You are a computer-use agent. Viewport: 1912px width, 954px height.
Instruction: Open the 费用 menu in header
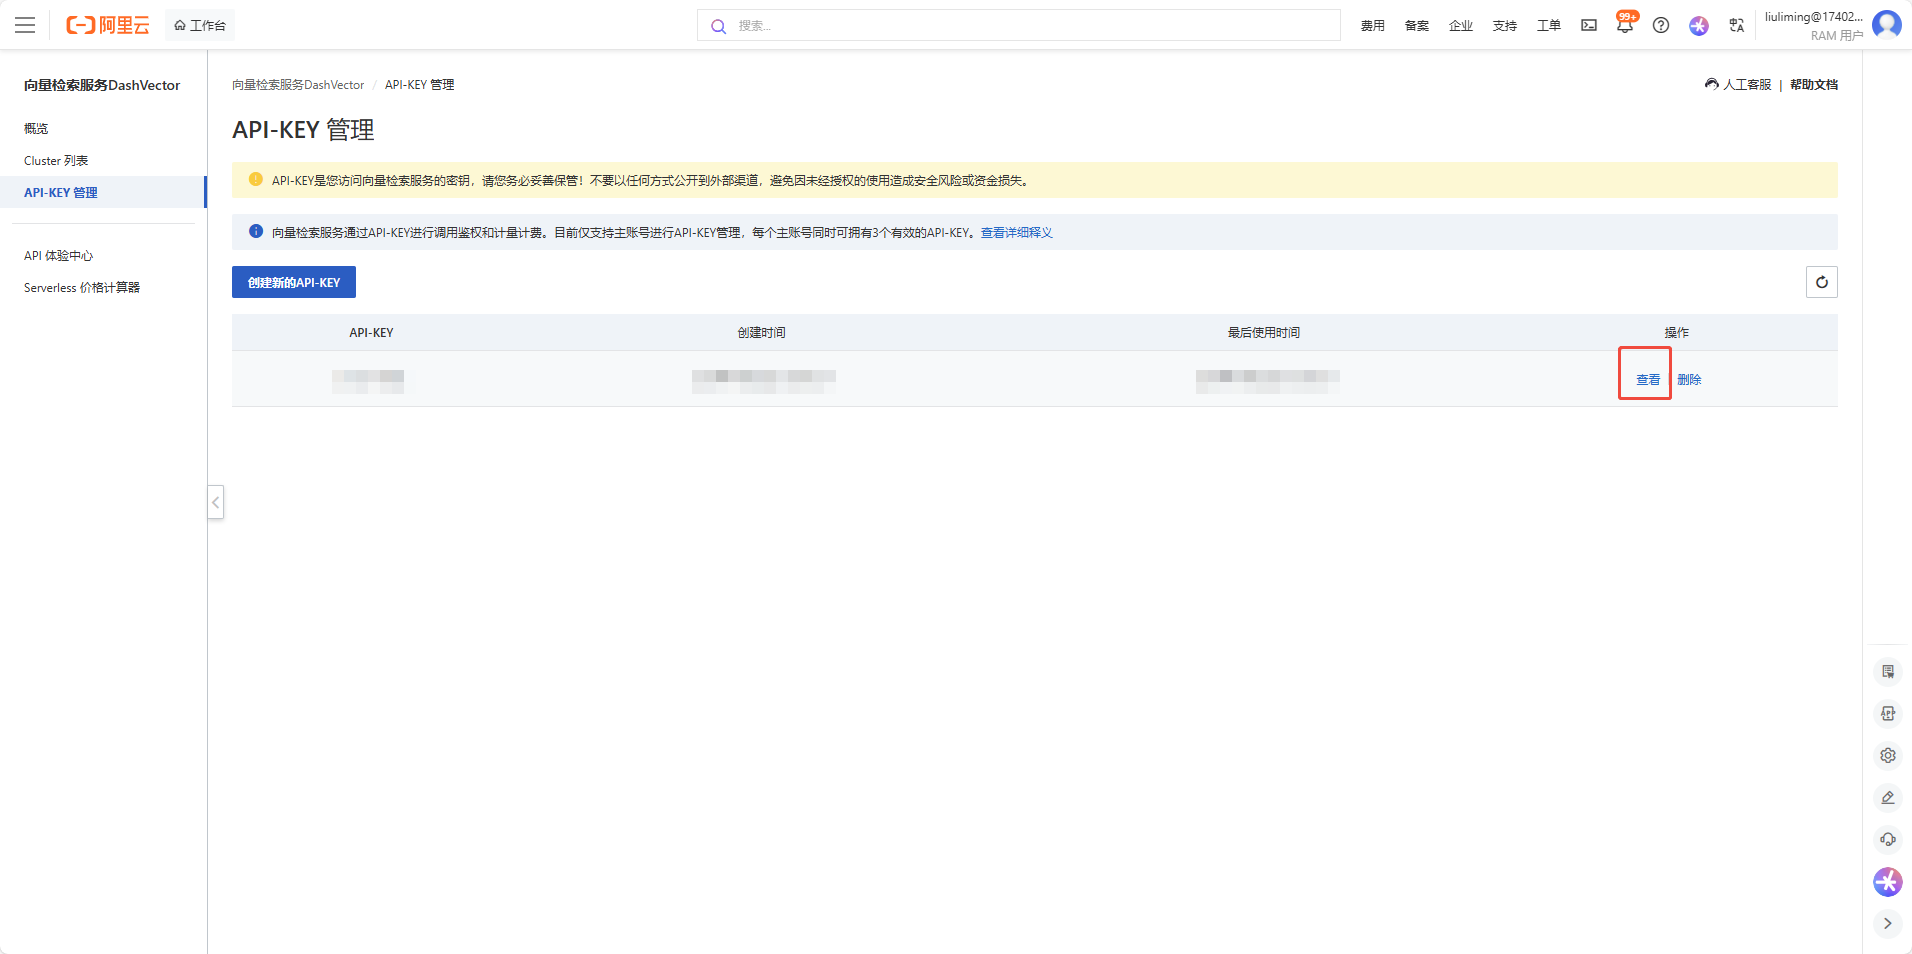pyautogui.click(x=1372, y=26)
